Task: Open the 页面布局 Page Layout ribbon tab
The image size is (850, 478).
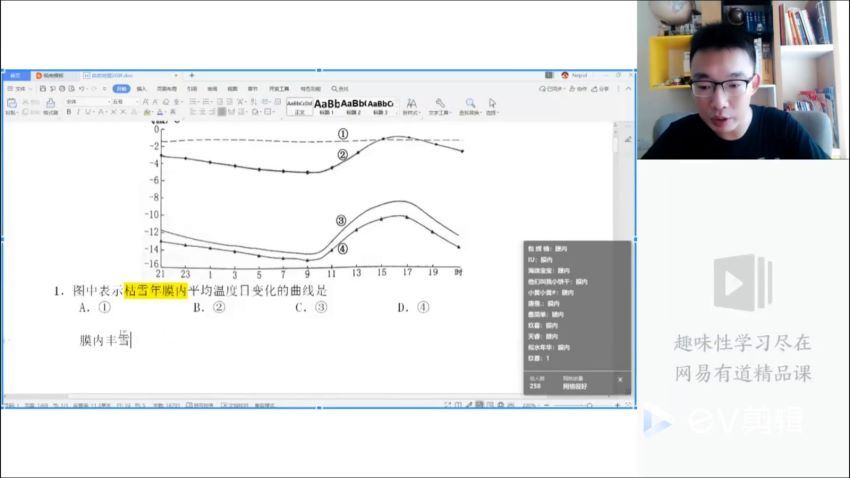Action: click(167, 88)
